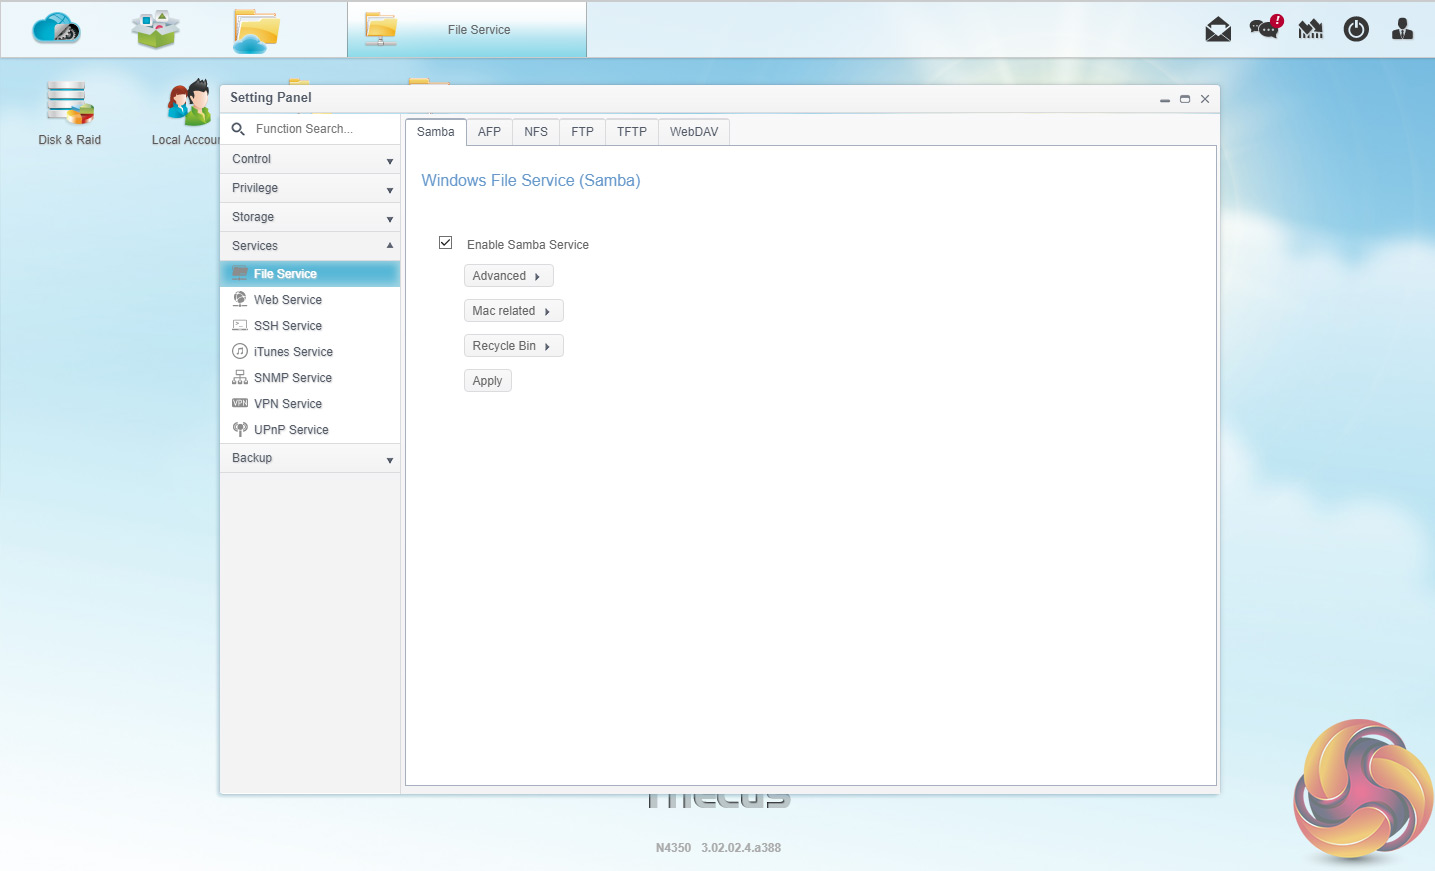Open the cloud gauge icon in top bar
Viewport: 1435px width, 871px height.
(56, 29)
